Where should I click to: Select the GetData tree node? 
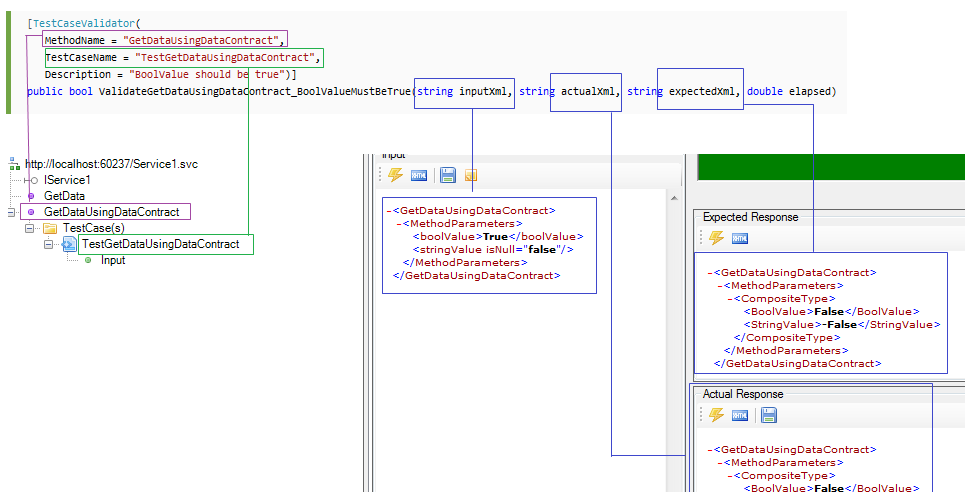[64, 196]
